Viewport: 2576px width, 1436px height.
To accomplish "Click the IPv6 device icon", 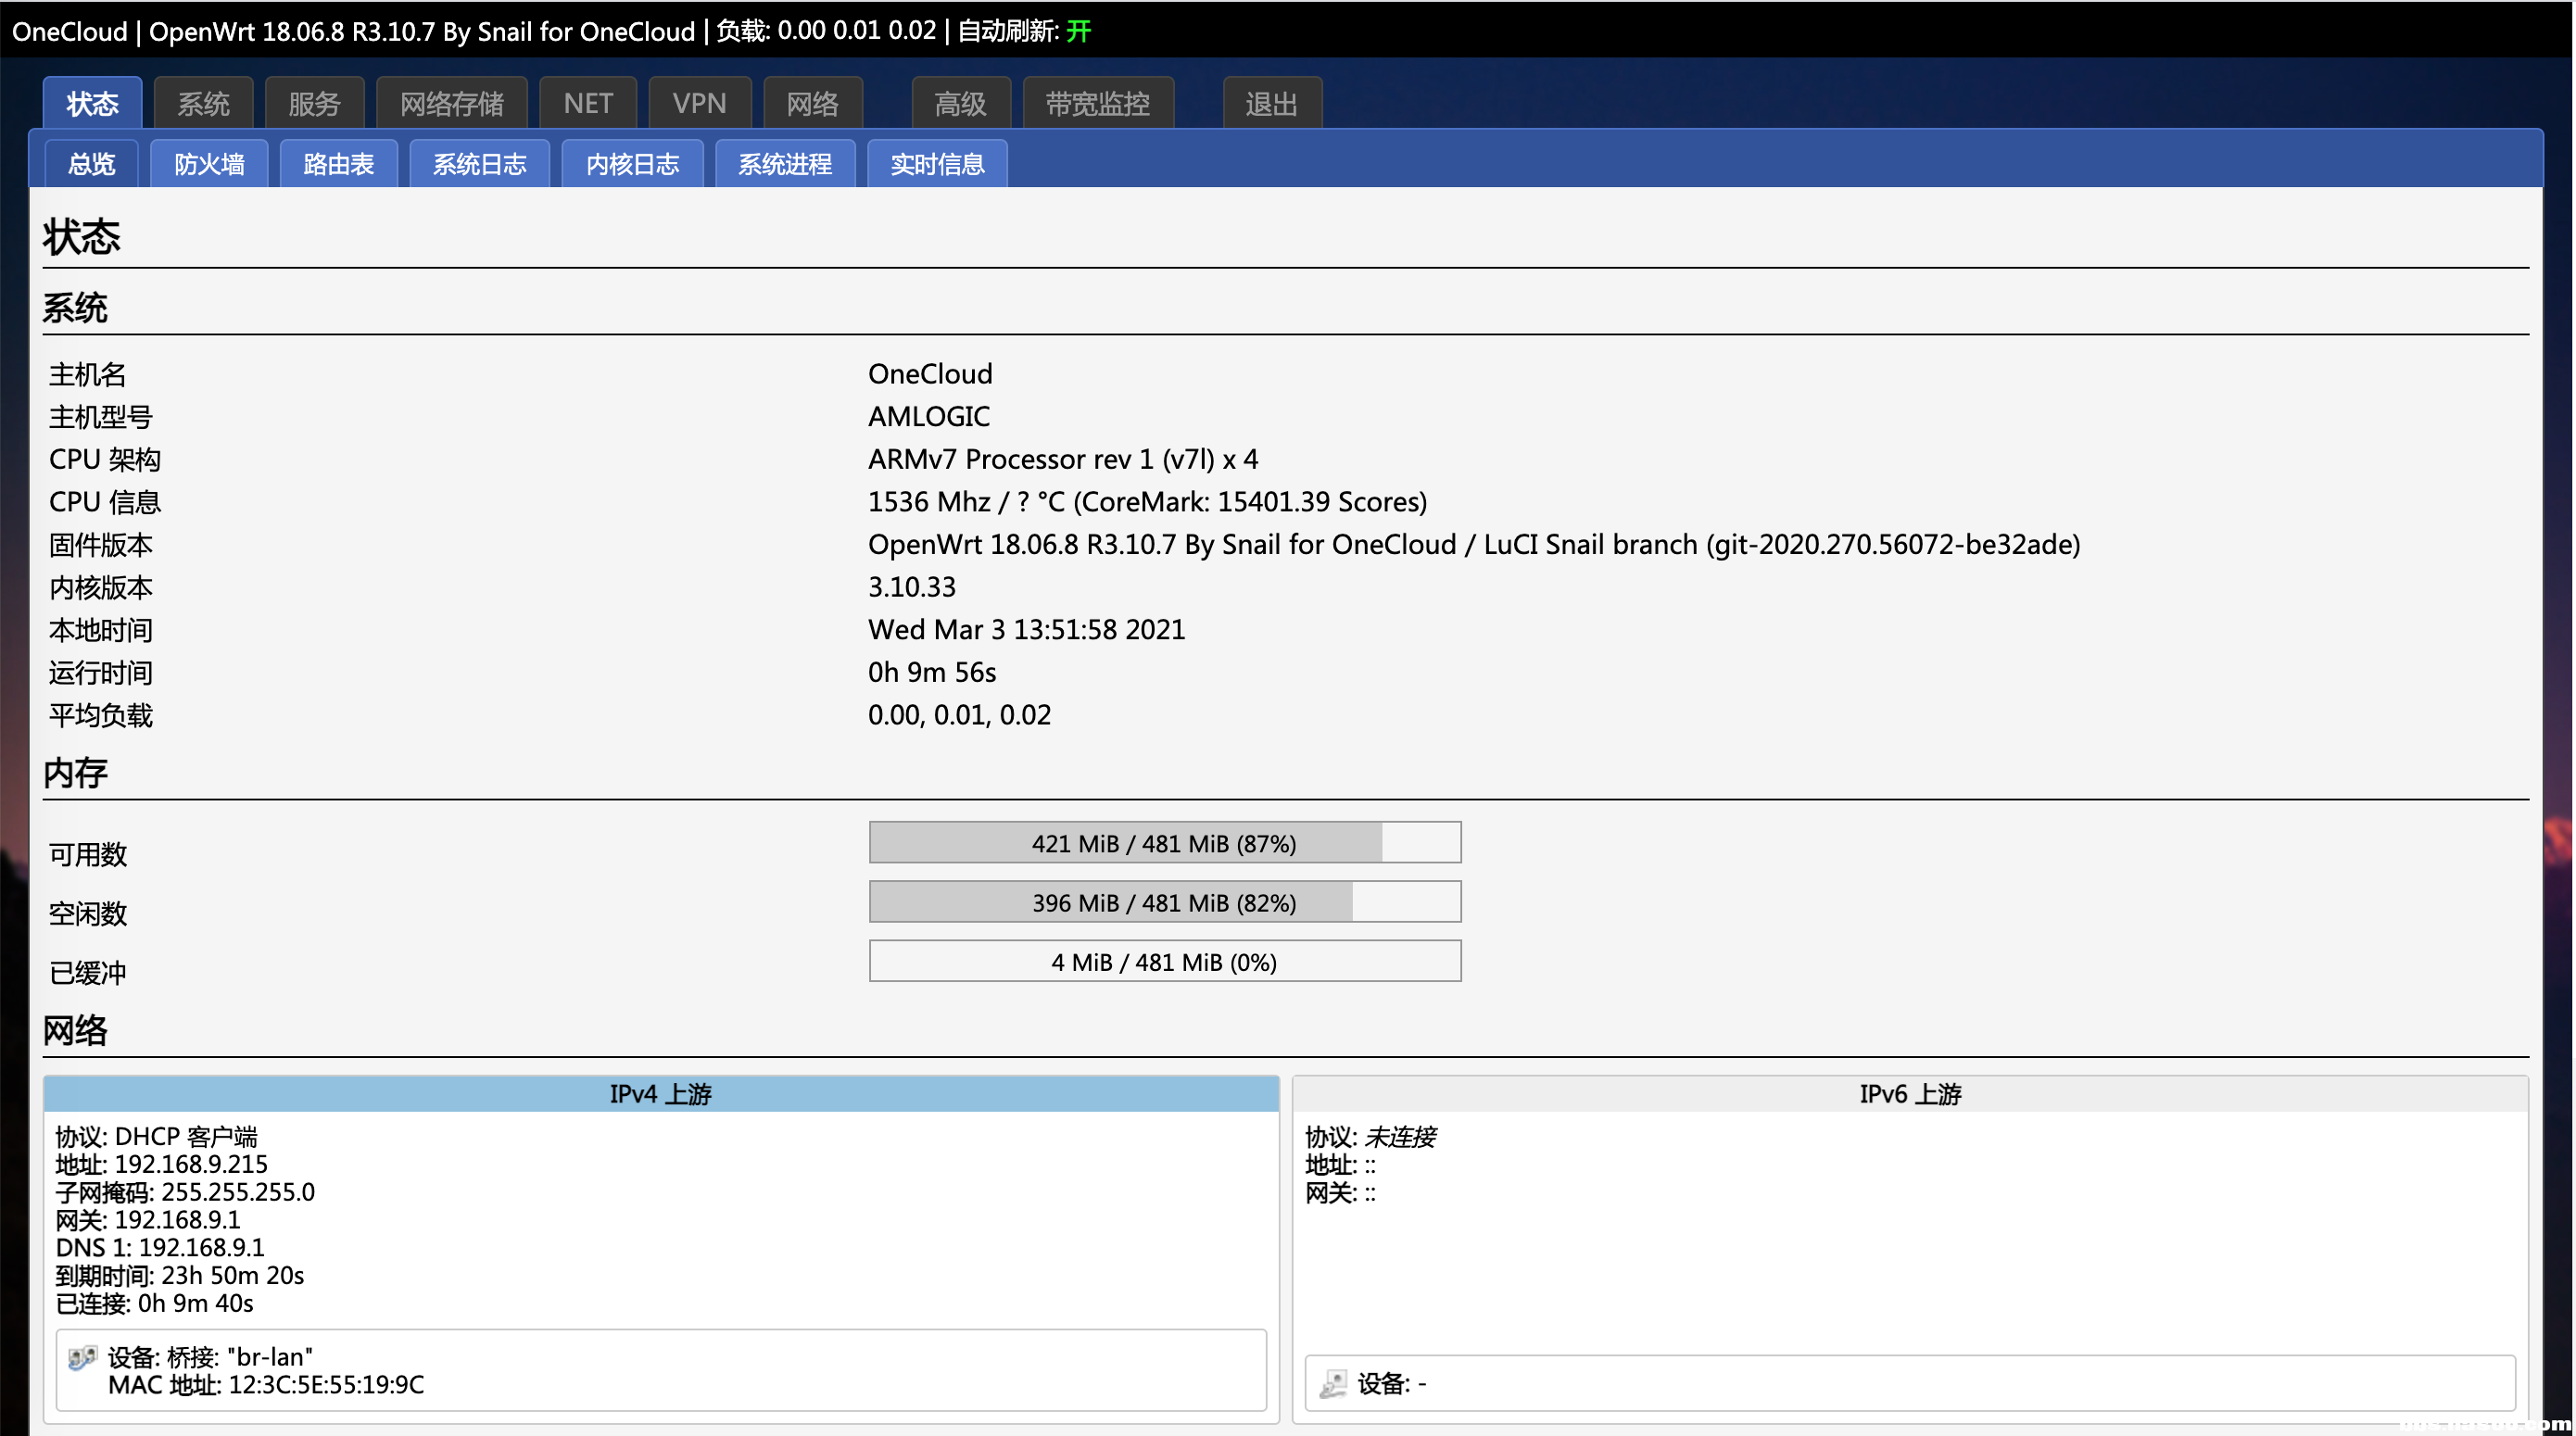I will click(x=1333, y=1384).
